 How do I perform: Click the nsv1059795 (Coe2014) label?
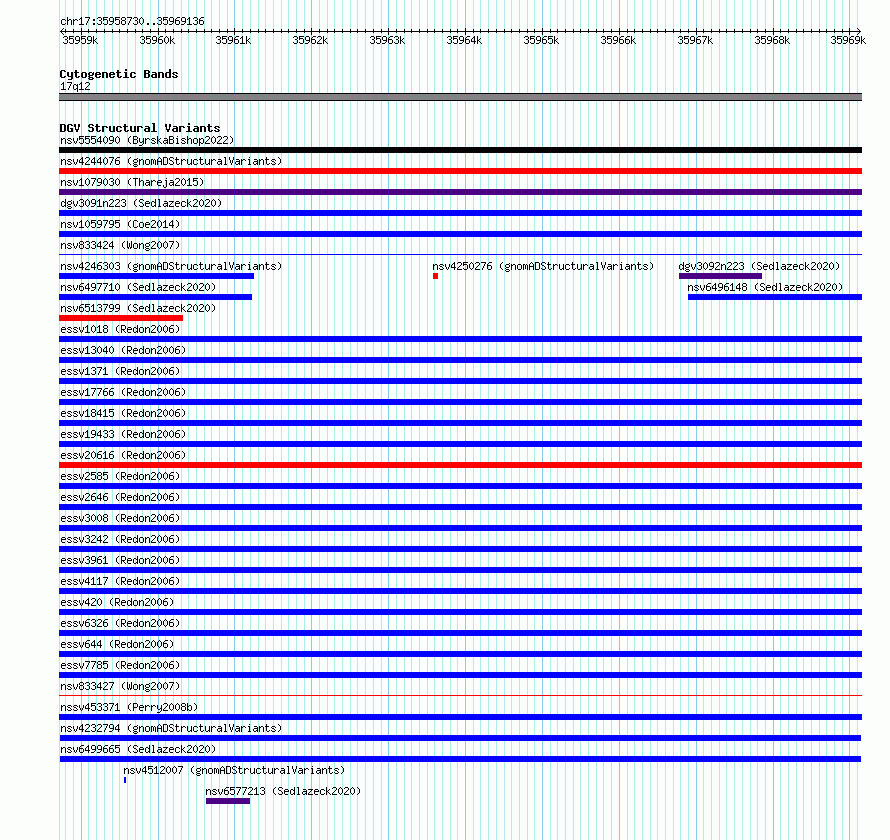click(x=120, y=224)
